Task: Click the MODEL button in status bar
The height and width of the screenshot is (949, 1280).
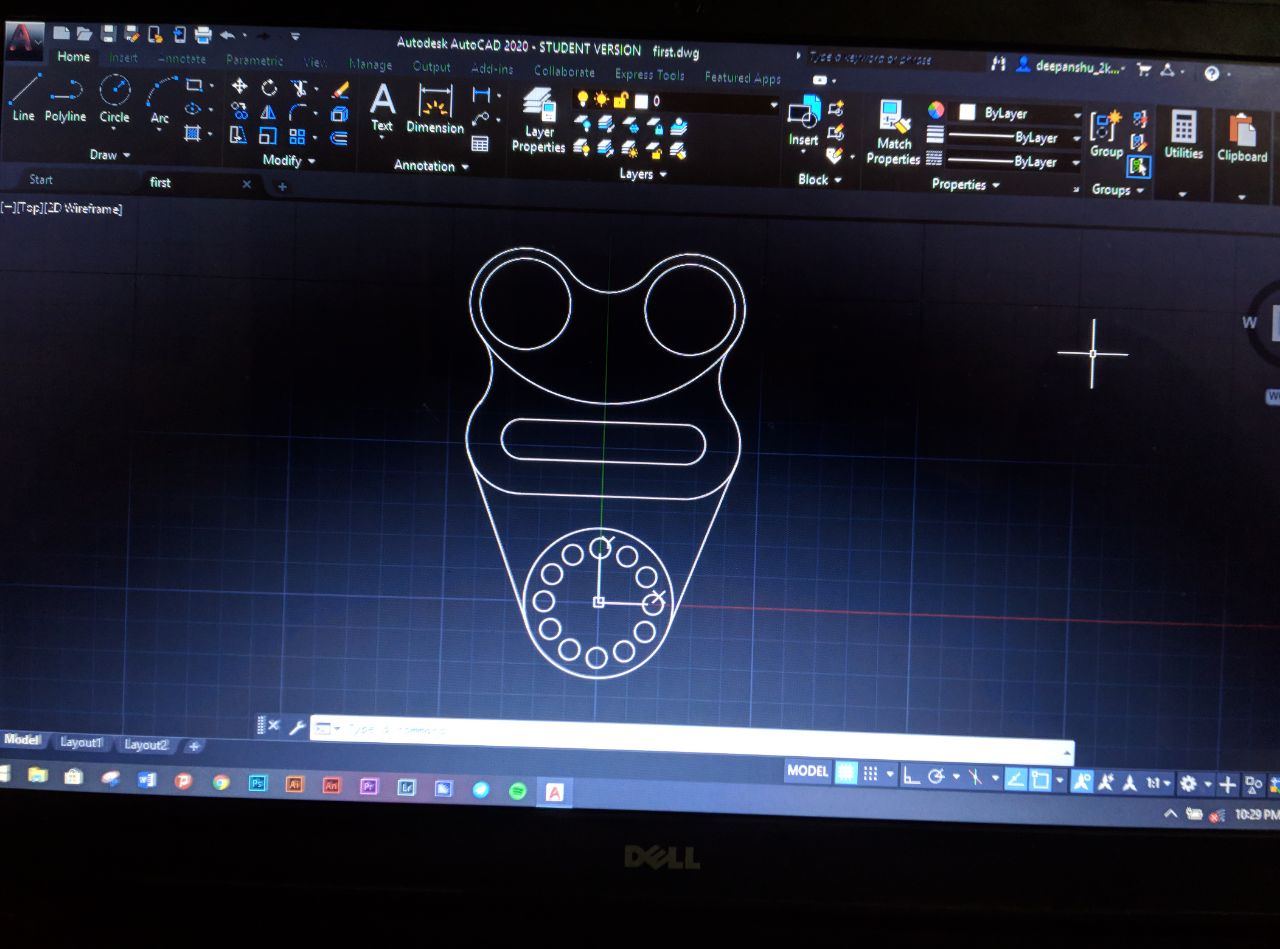Action: pyautogui.click(x=807, y=771)
